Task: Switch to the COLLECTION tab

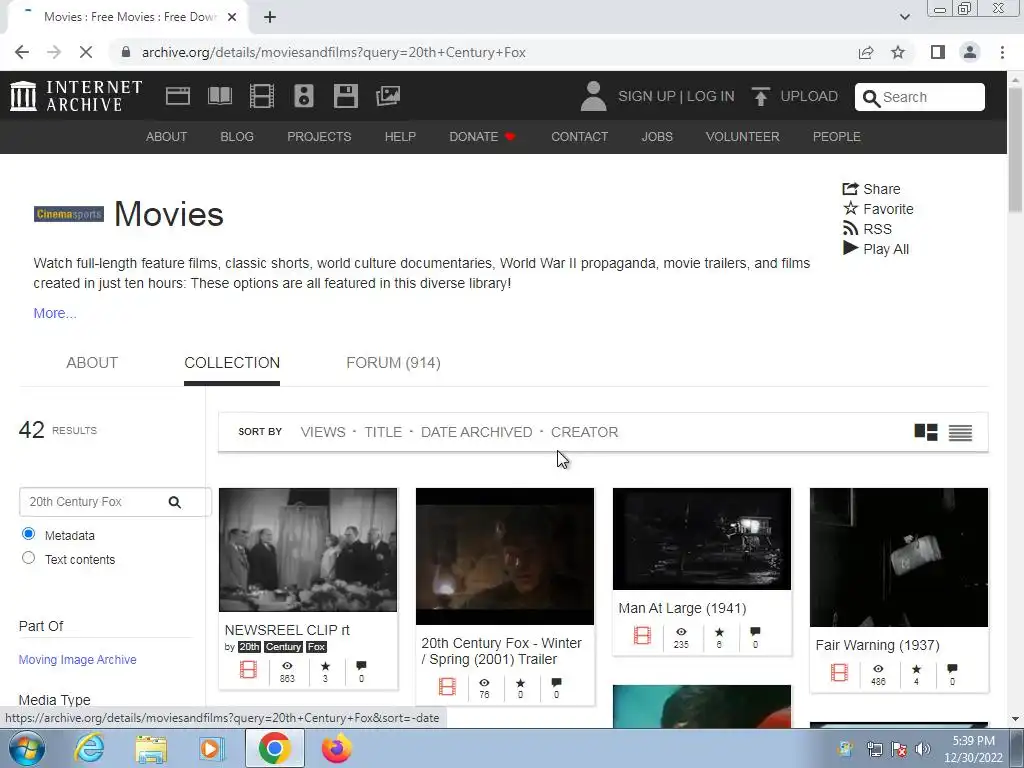Action: coord(232,363)
